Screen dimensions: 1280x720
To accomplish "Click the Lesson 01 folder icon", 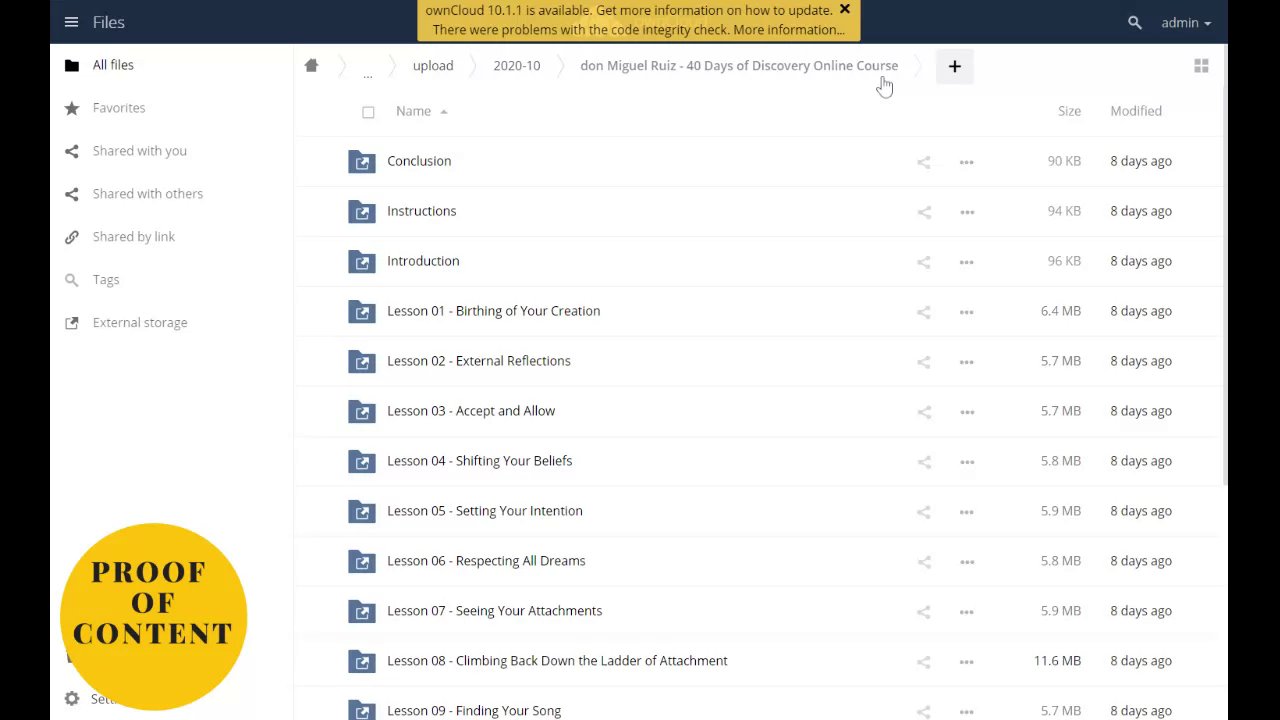I will [x=361, y=311].
